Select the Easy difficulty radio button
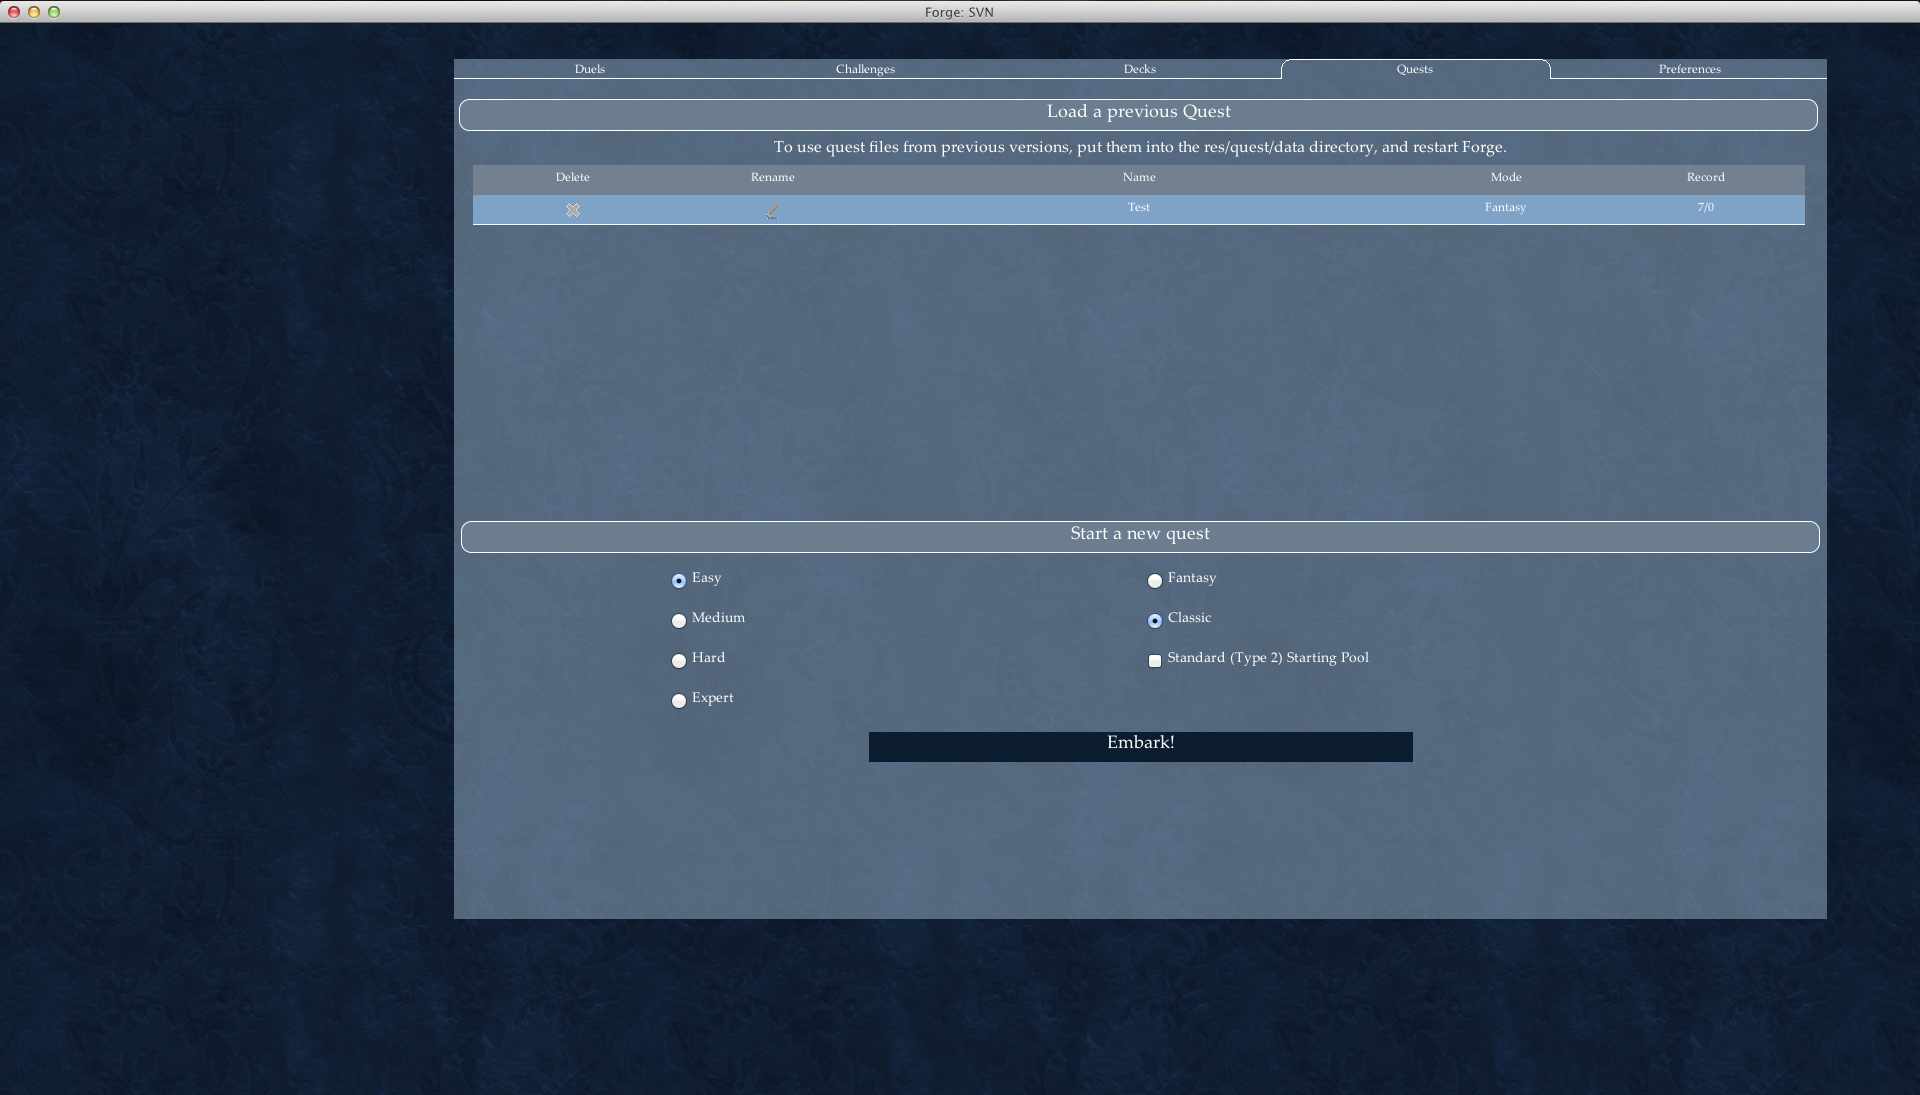Image resolution: width=1920 pixels, height=1095 pixels. (x=679, y=581)
